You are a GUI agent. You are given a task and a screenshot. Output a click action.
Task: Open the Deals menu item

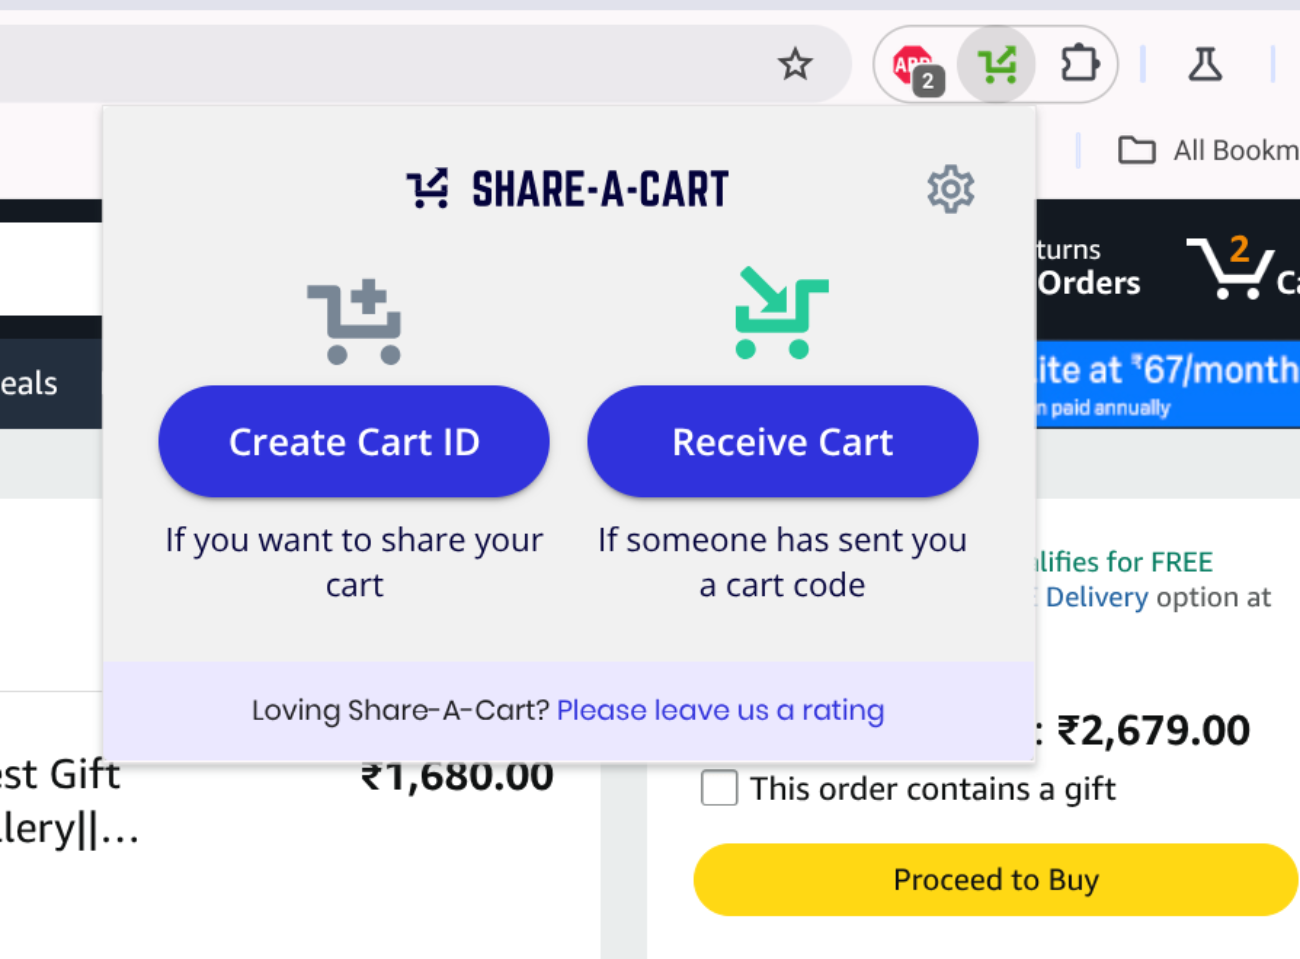[27, 383]
